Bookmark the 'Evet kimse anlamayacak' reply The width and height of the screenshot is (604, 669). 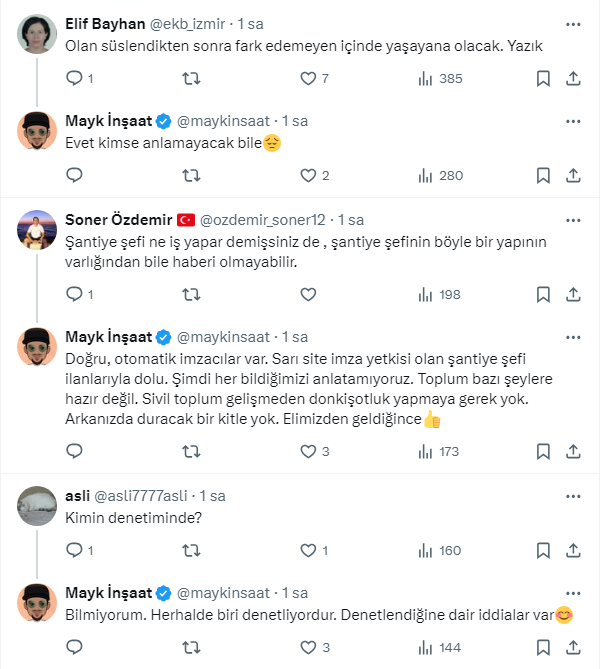[543, 175]
